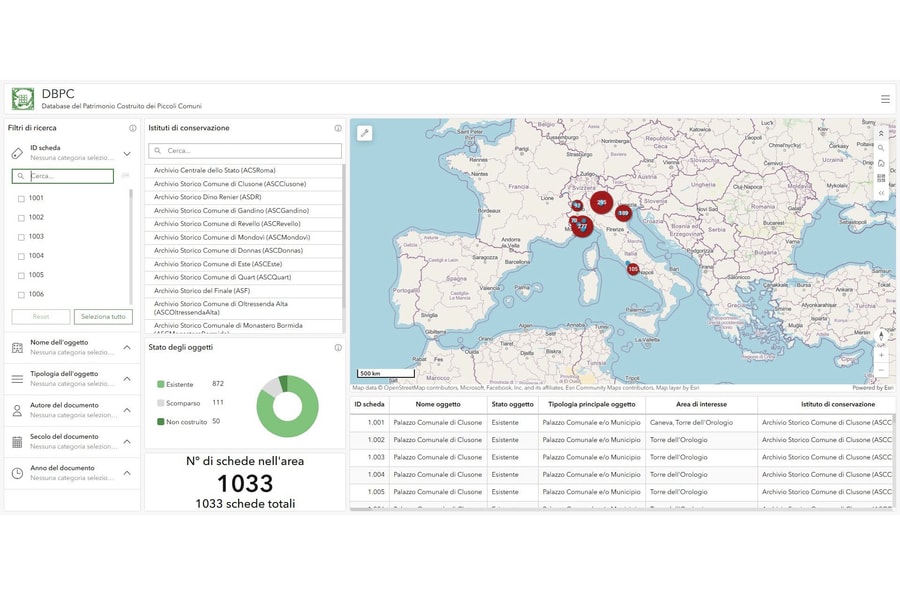Screen dimensions: 900x600
Task: Check the 1001 ID checkbox
Action: pyautogui.click(x=21, y=199)
